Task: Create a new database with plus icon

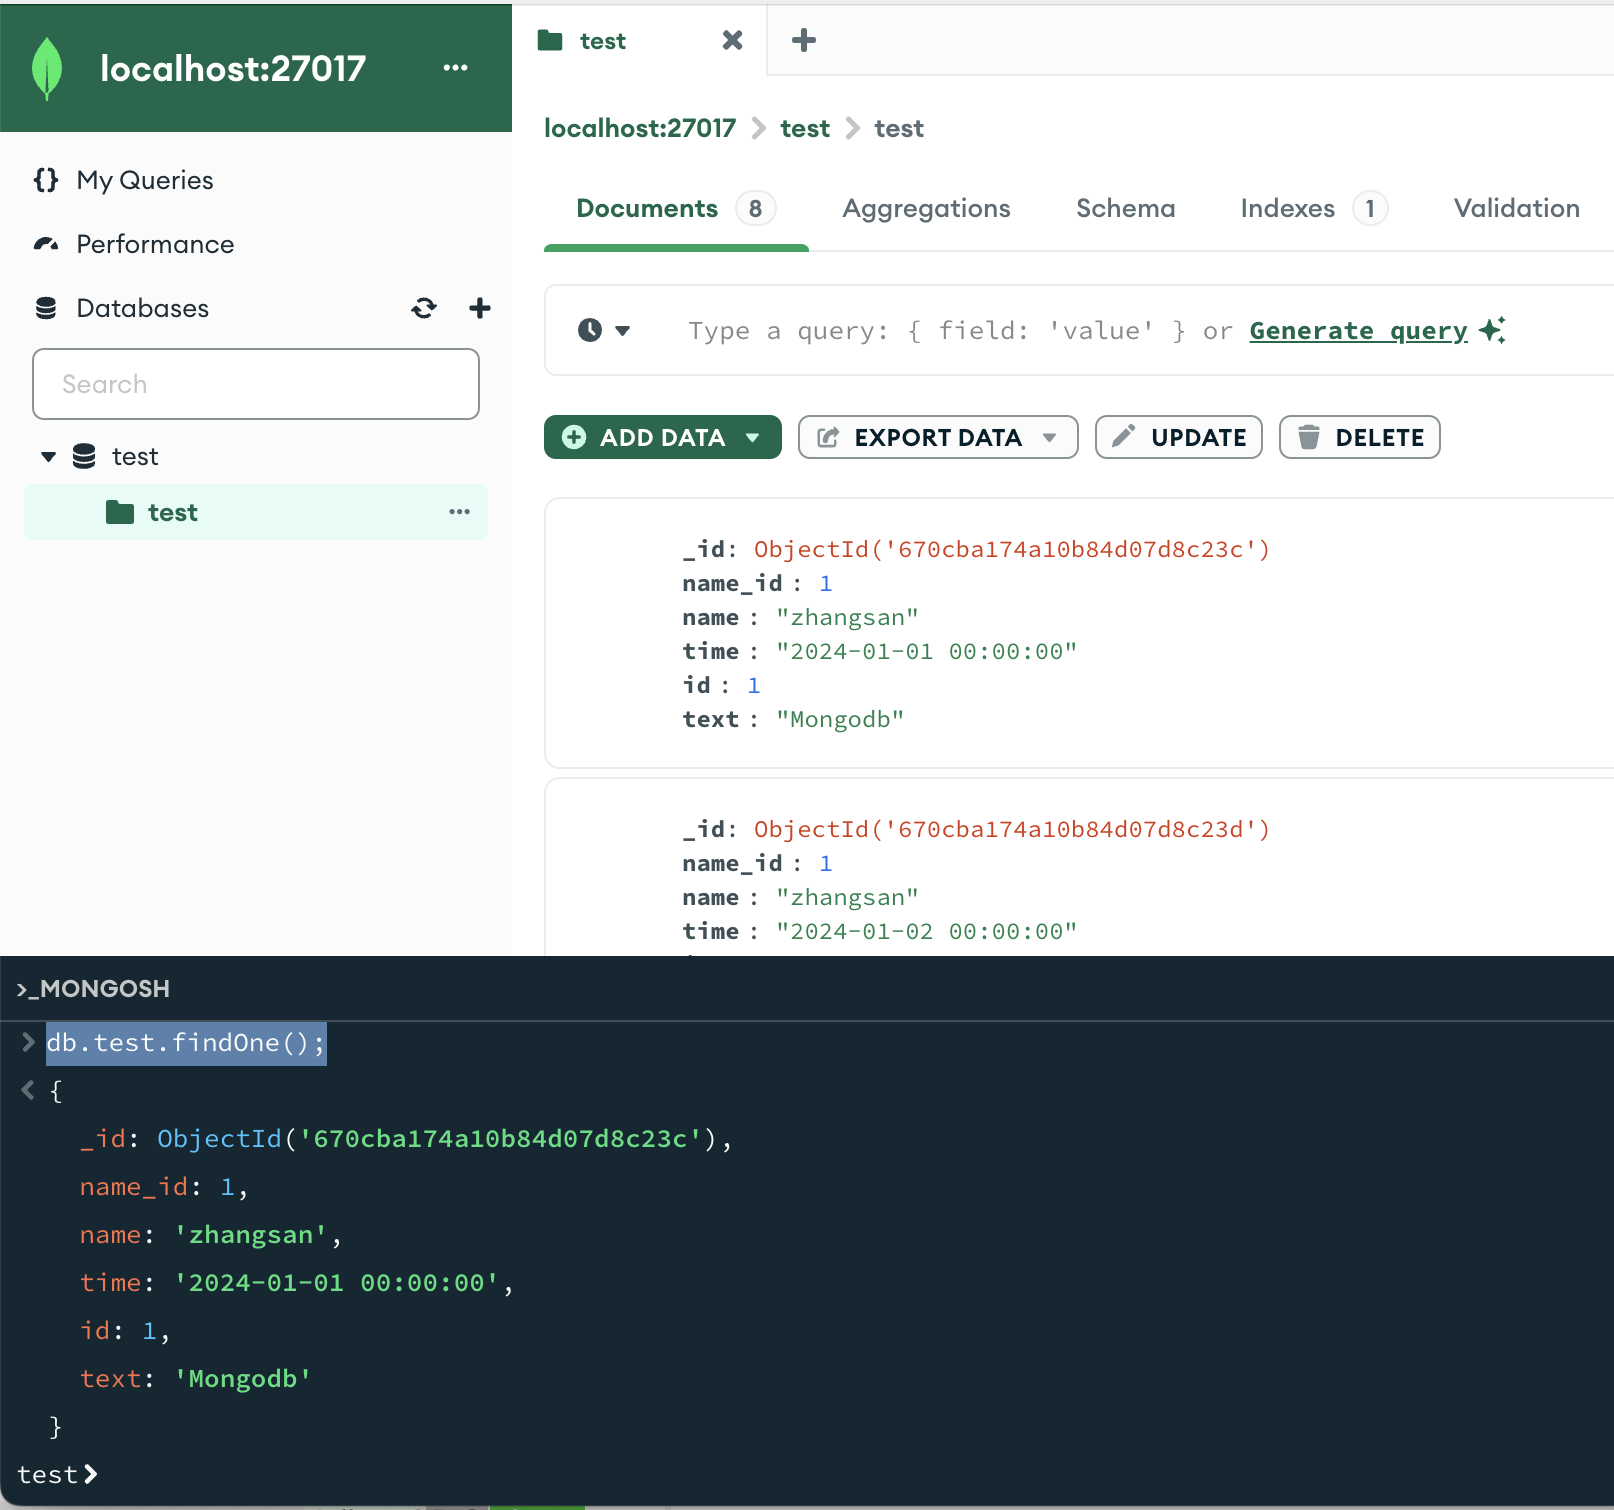Action: pos(480,308)
